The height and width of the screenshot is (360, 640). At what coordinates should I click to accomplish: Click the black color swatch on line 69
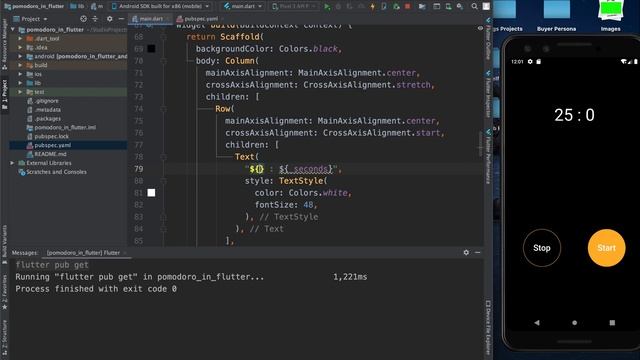(x=151, y=49)
